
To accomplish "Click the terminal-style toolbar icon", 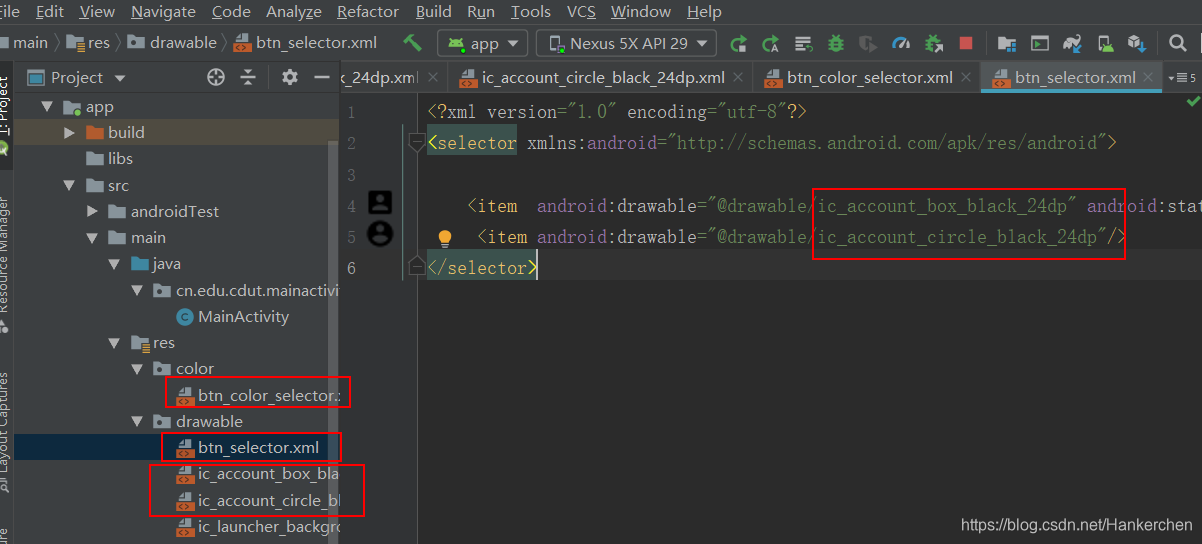I will pyautogui.click(x=1040, y=43).
